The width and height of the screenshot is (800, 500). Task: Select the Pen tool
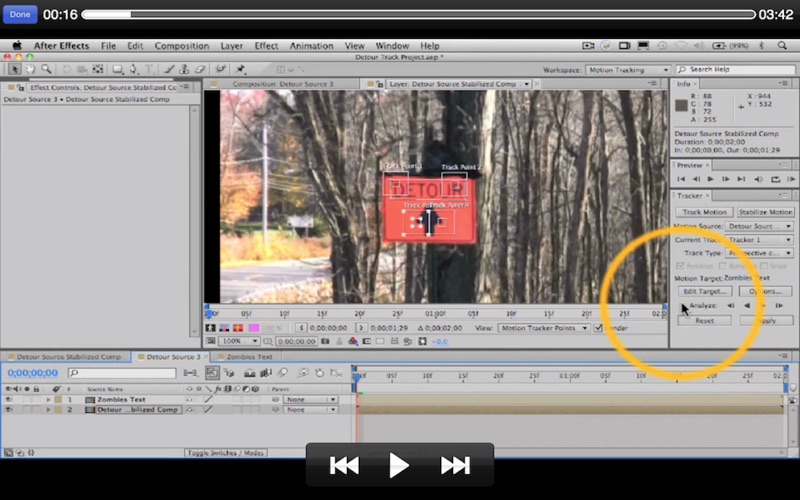click(134, 69)
